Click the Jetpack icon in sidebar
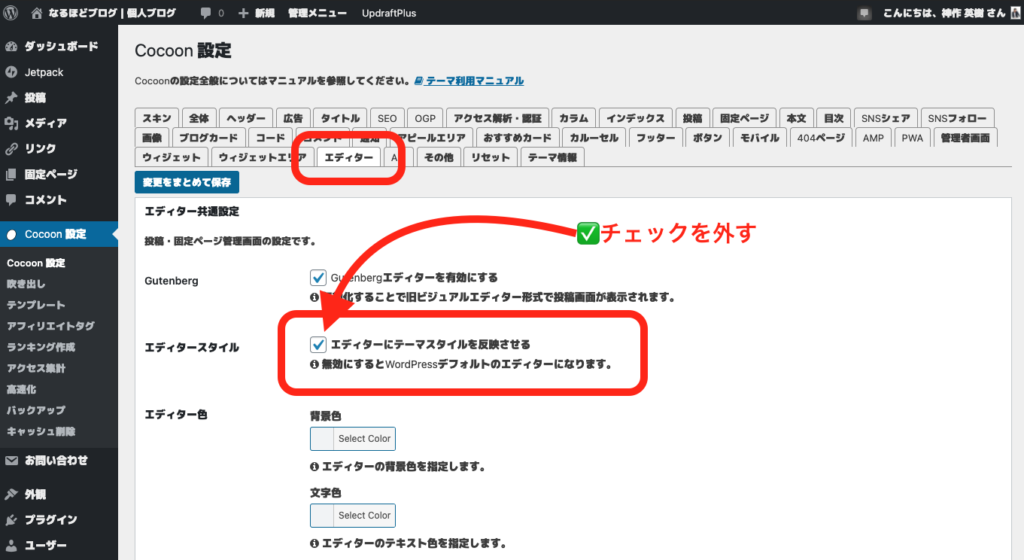This screenshot has height=560, width=1024. tap(11, 72)
